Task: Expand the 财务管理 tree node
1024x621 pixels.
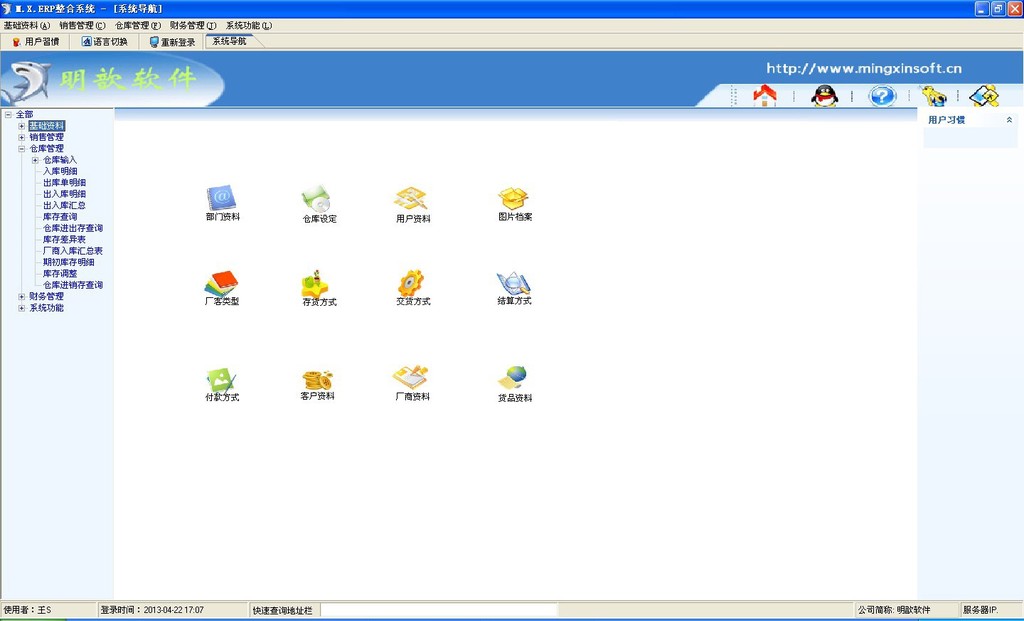Action: (22, 297)
